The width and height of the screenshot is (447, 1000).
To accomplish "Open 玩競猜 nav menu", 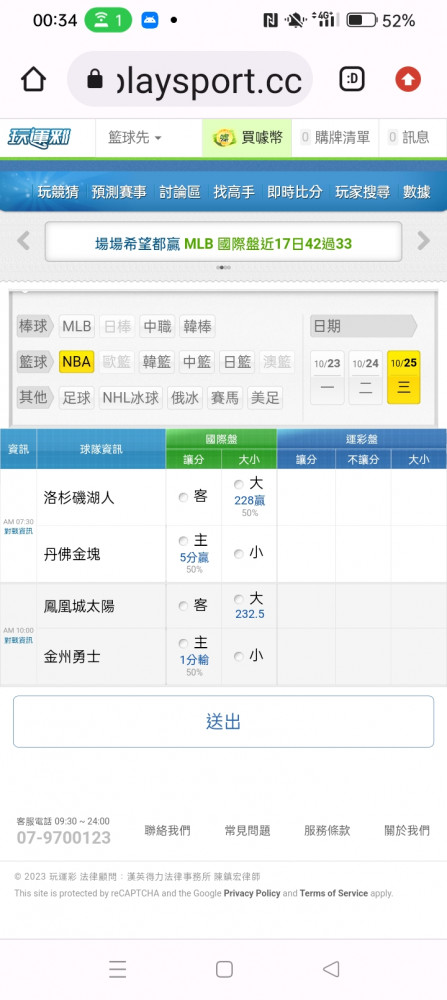I will click(x=58, y=192).
